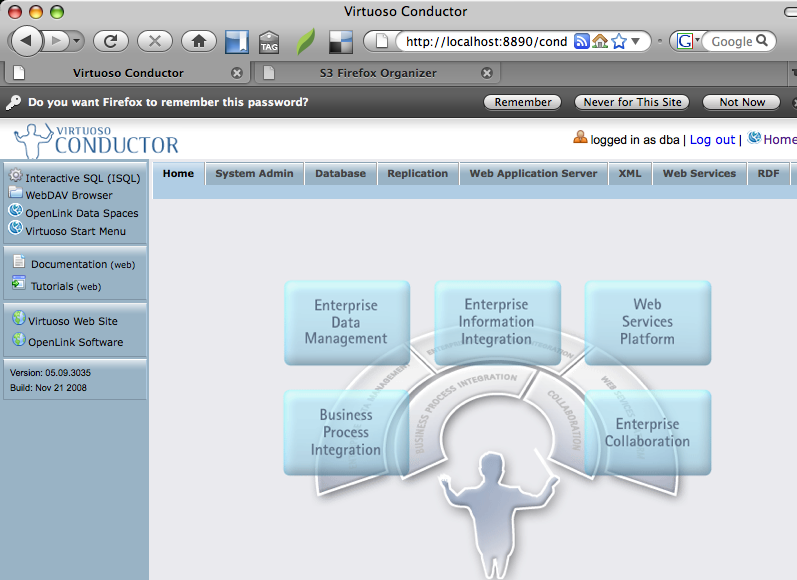The image size is (797, 580).
Task: Click the Log out link
Action: (712, 140)
